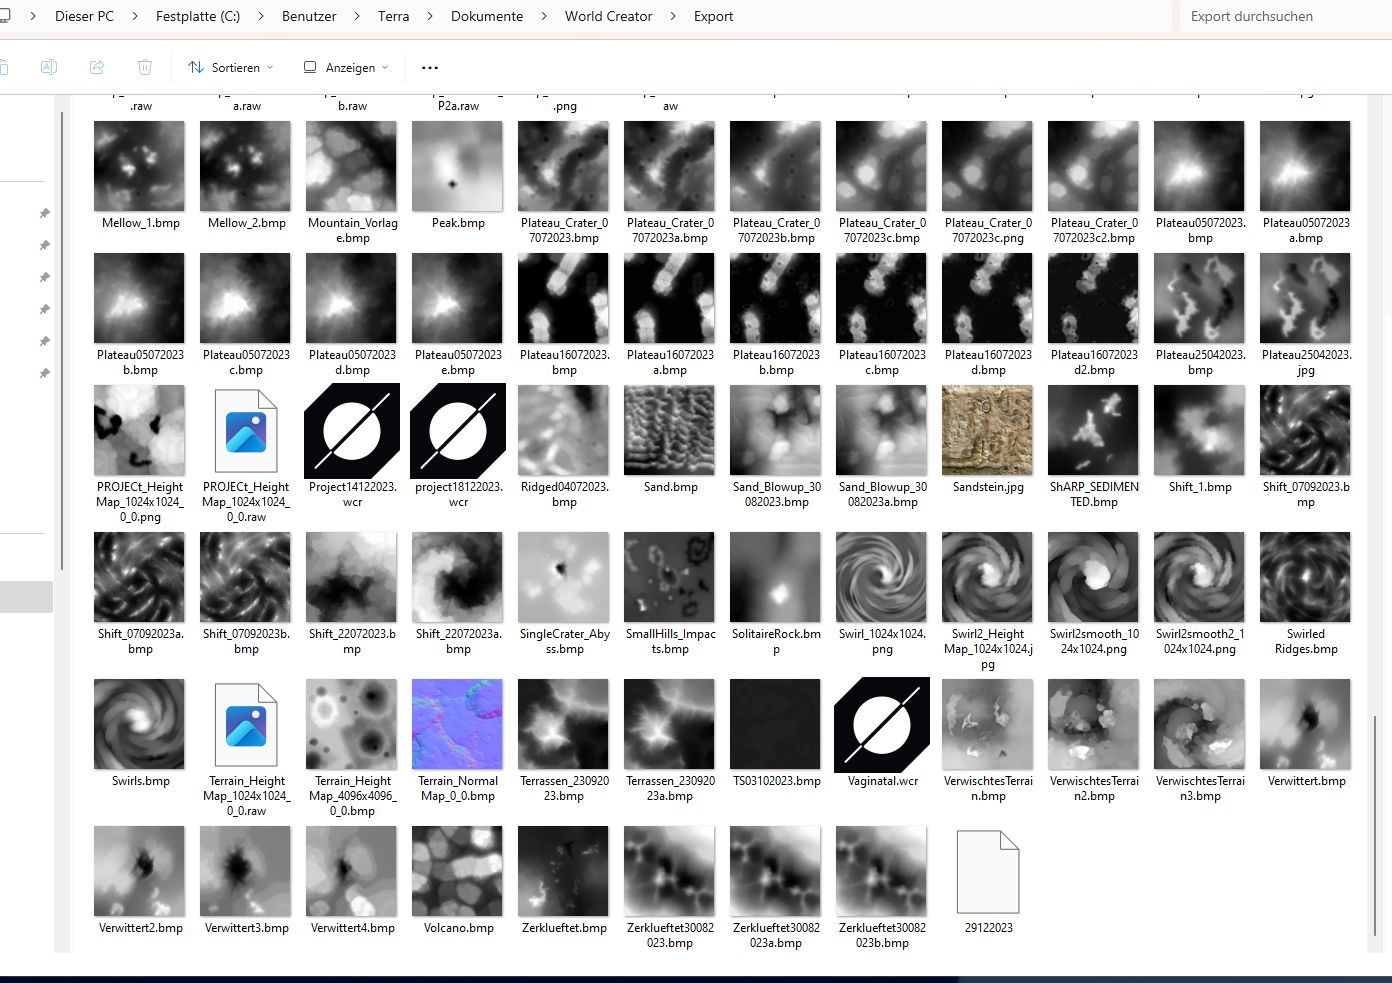
Task: Select the Terrain_NormalMap_0_0.bmp purple thumbnail
Action: [x=458, y=724]
